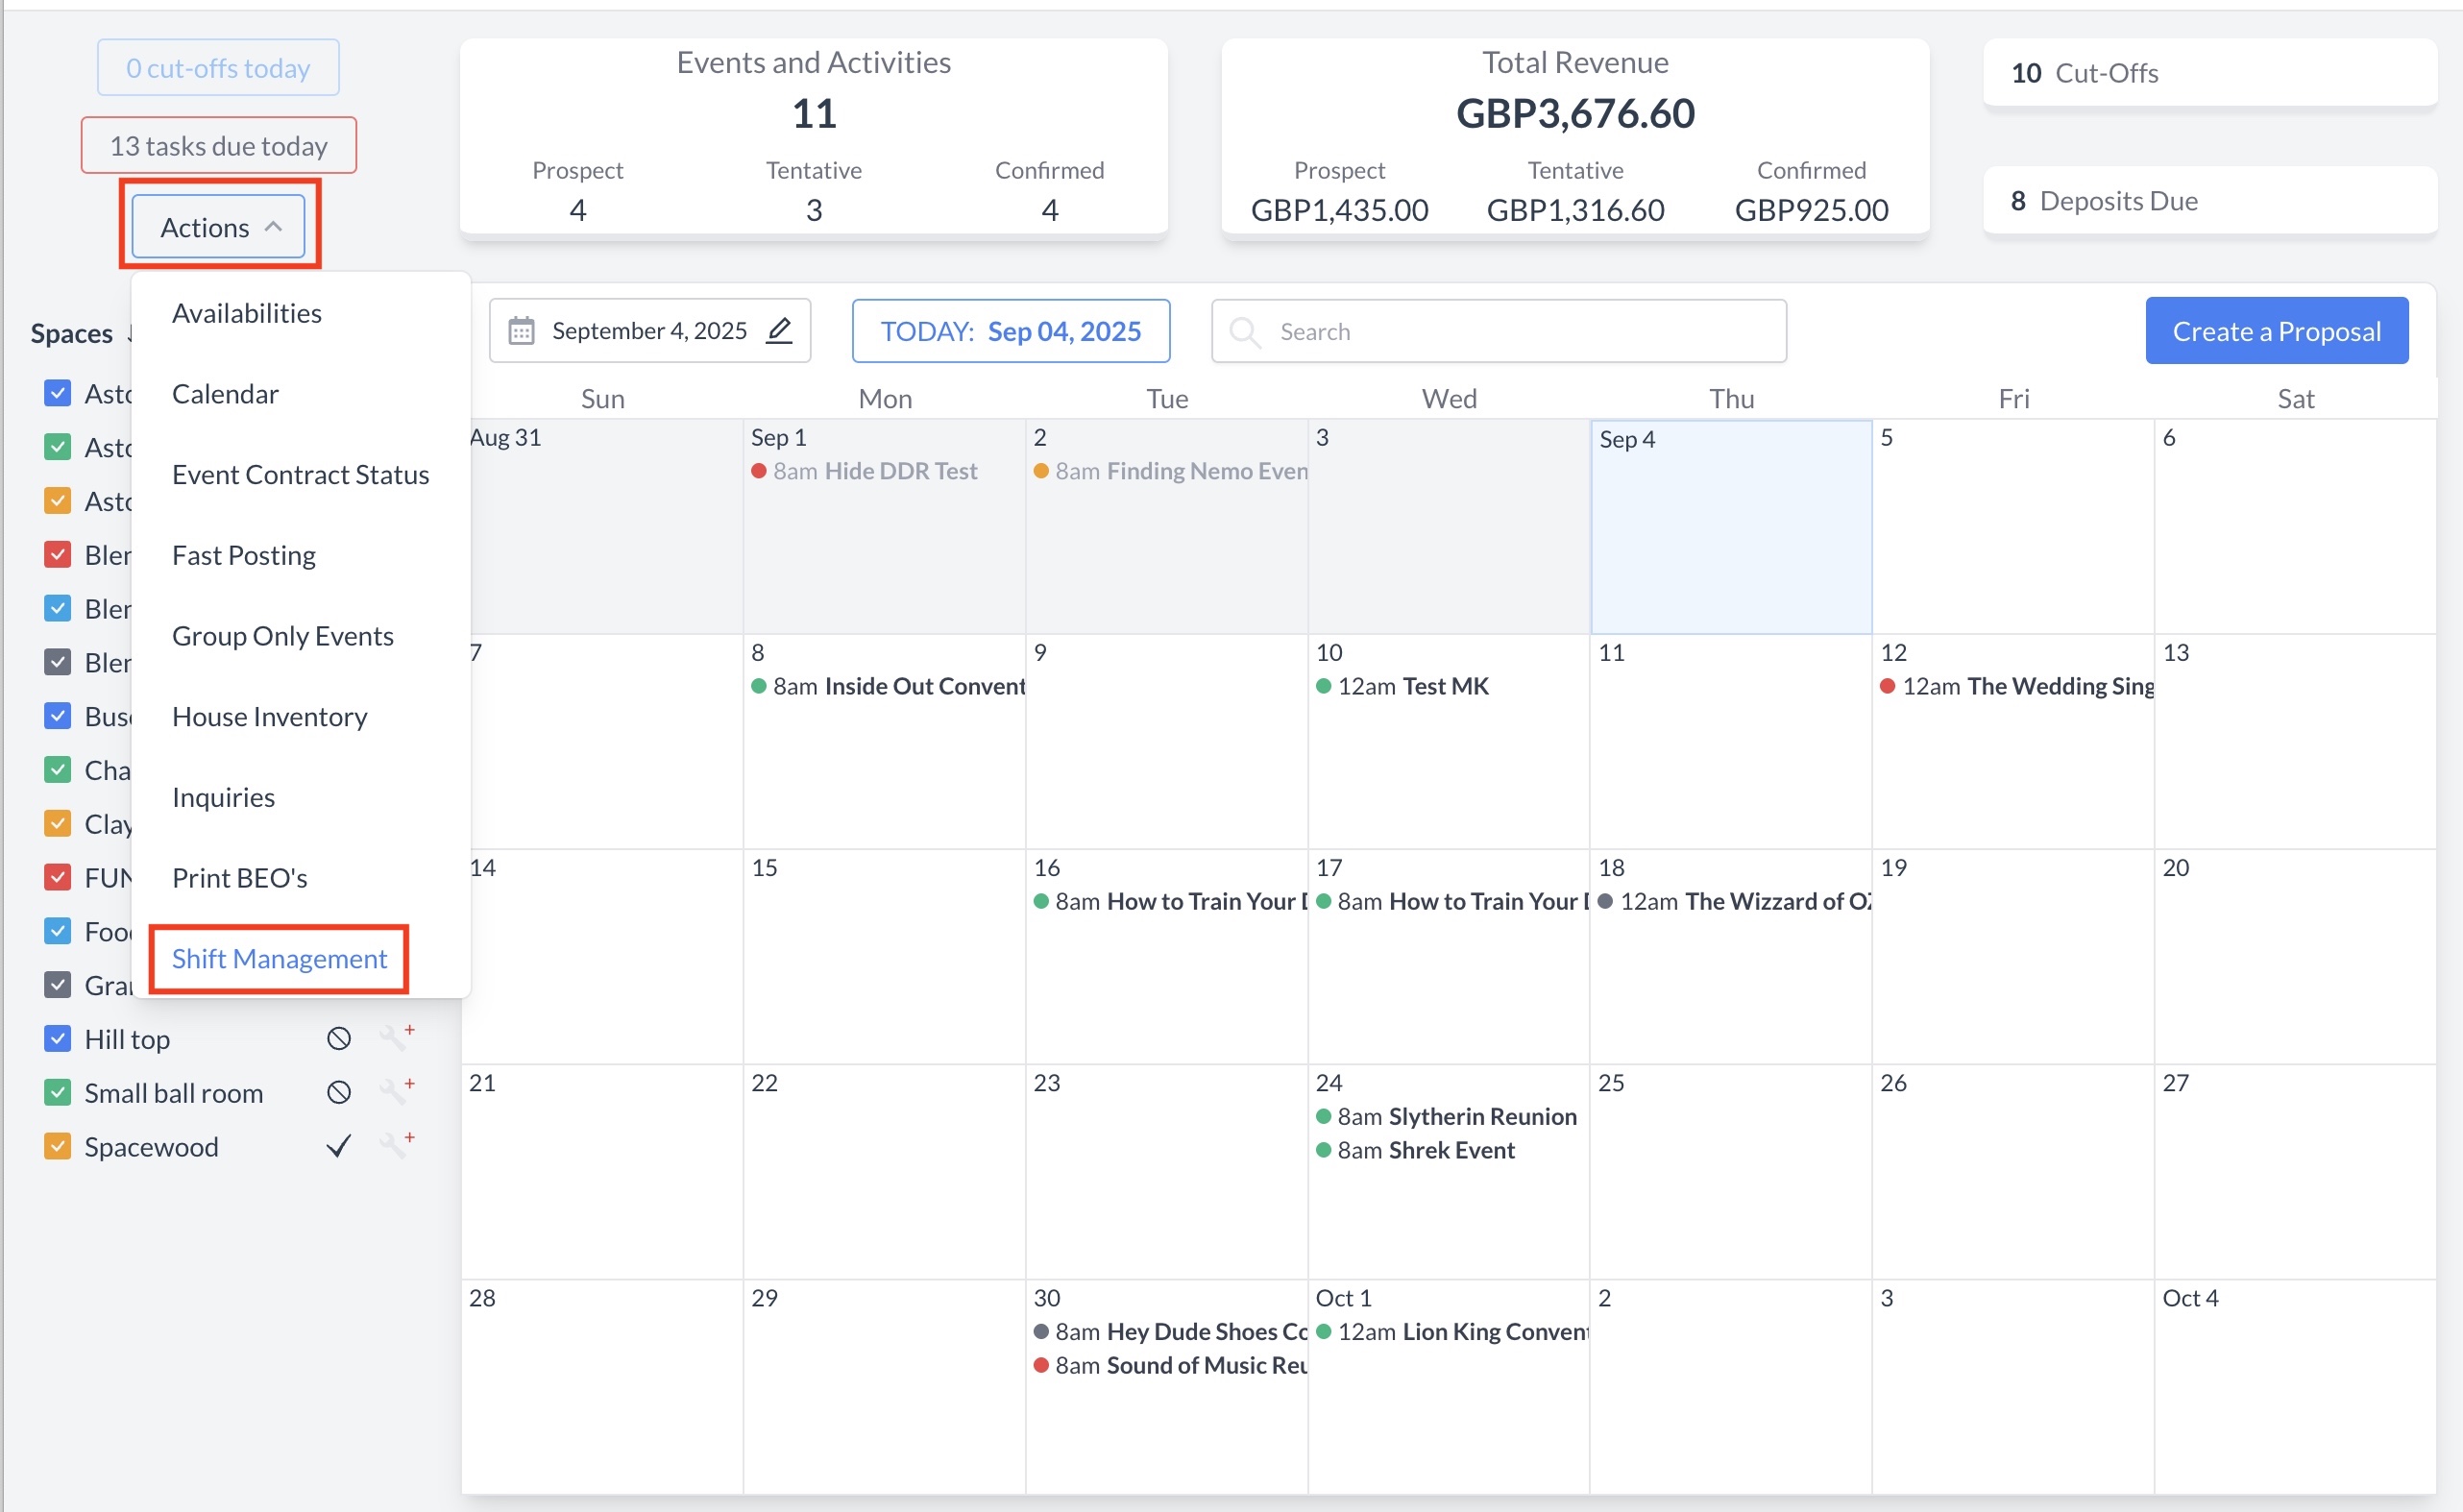This screenshot has height=1512, width=2463.
Task: Open the 10 Cut-Offs panel
Action: [x=2208, y=73]
